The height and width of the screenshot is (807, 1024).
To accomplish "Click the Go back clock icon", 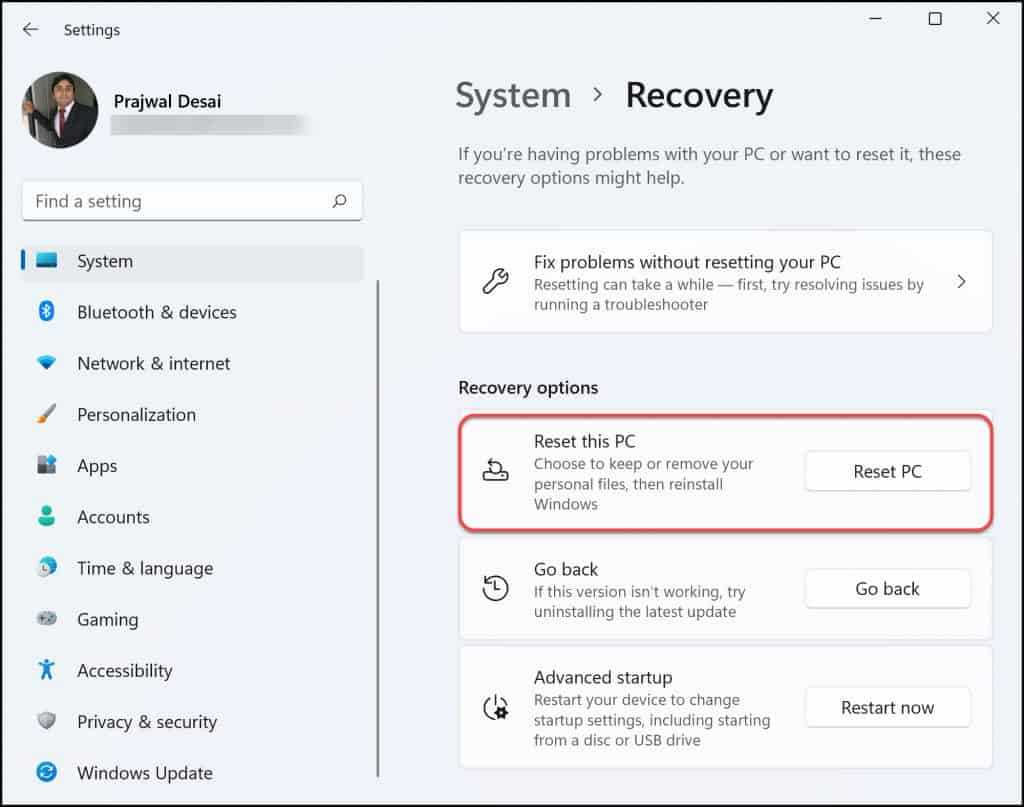I will [x=495, y=588].
